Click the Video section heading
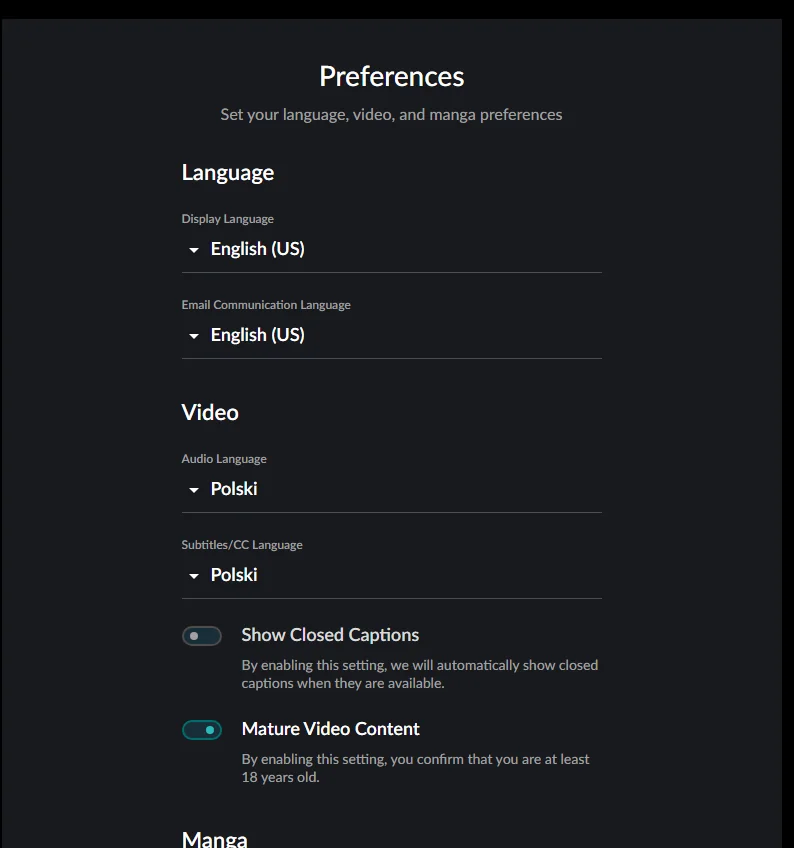Image resolution: width=794 pixels, height=848 pixels. pyautogui.click(x=210, y=413)
